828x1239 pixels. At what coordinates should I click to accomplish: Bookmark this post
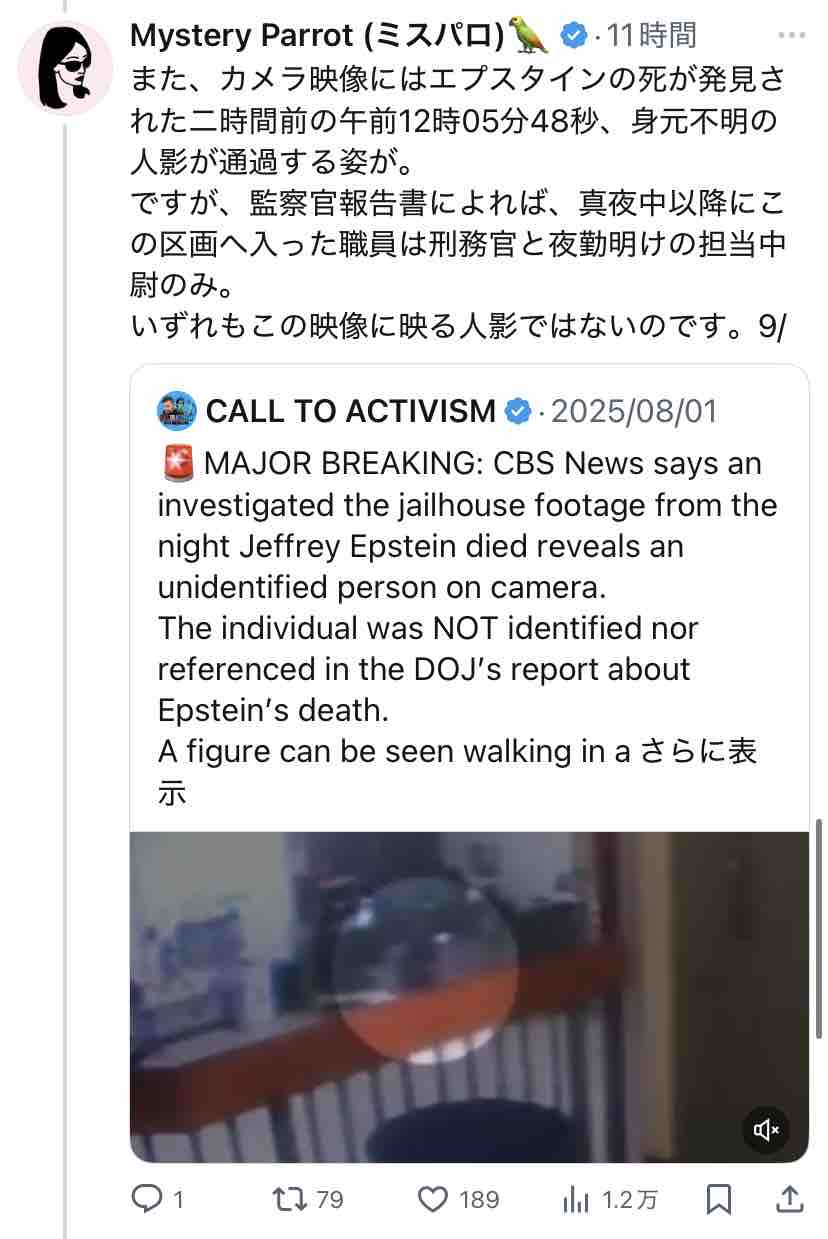(719, 1198)
